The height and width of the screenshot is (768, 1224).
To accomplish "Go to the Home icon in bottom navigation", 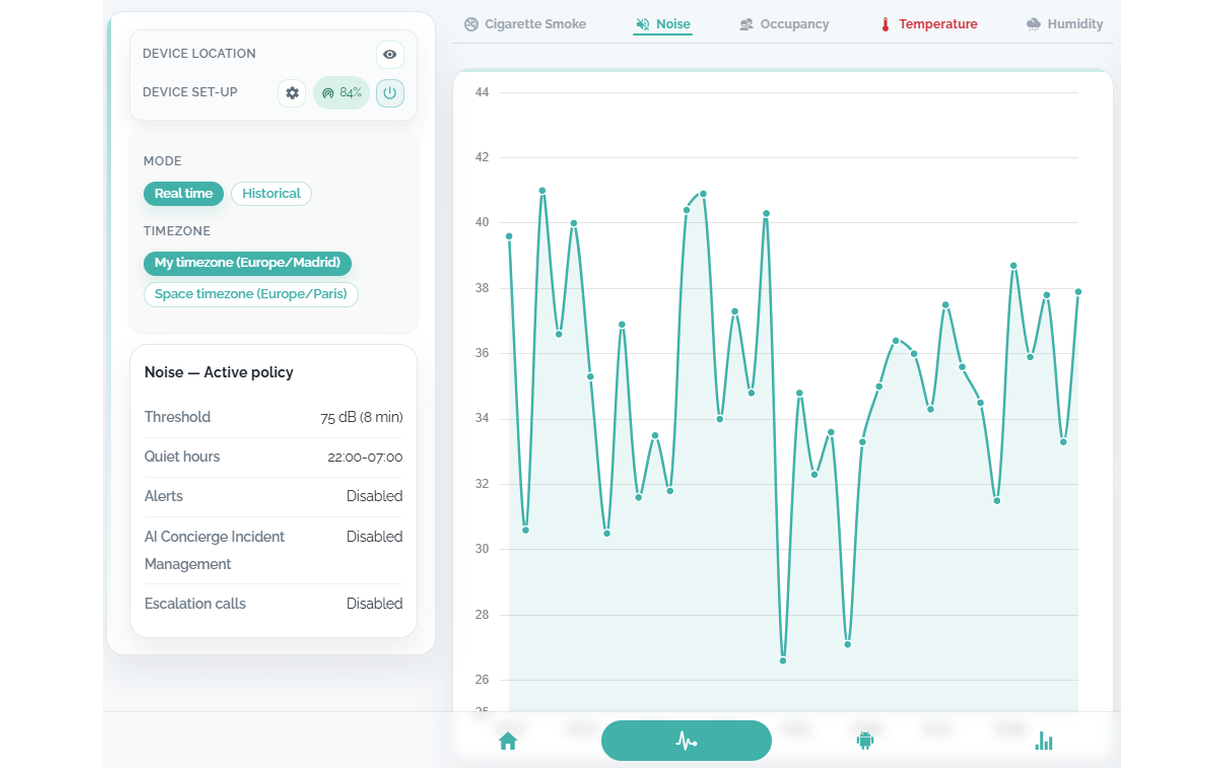I will (x=508, y=741).
